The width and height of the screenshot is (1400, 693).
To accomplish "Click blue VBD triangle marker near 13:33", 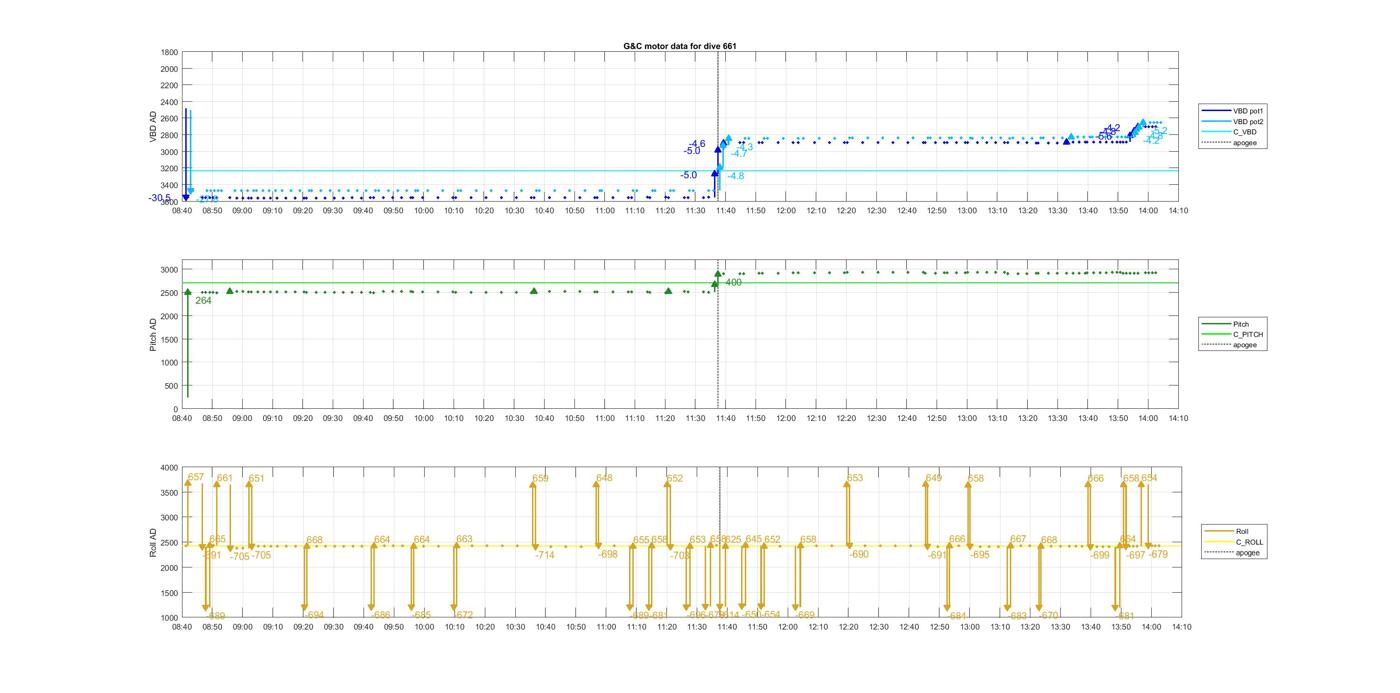I will click(1067, 141).
